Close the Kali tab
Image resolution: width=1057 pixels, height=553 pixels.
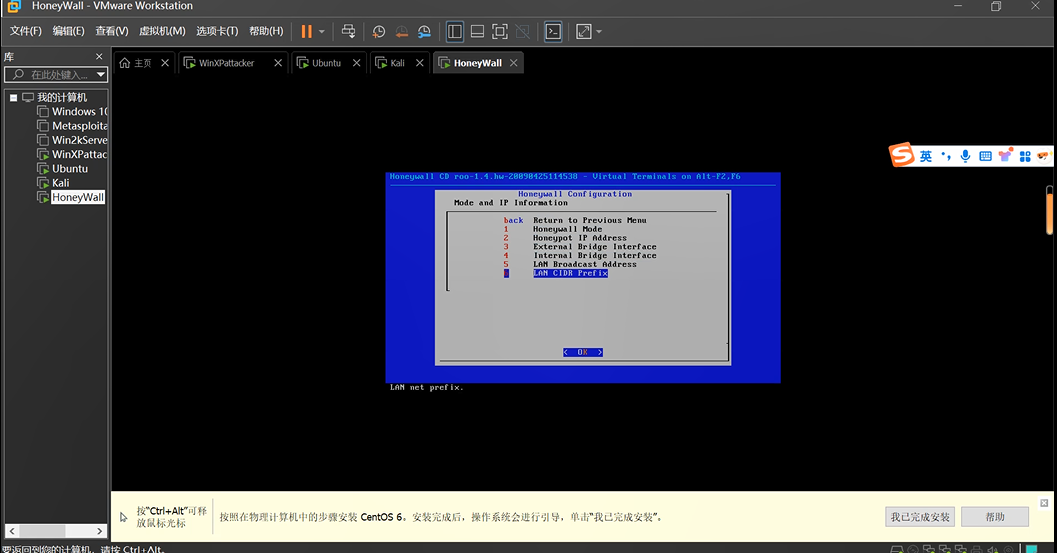pyautogui.click(x=420, y=63)
